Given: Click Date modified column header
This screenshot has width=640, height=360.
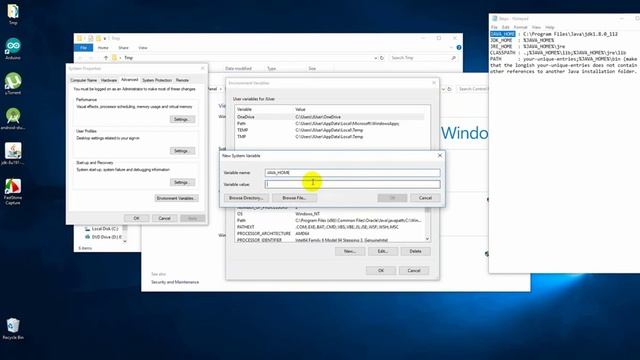Looking at the screenshot, I should click(238, 69).
